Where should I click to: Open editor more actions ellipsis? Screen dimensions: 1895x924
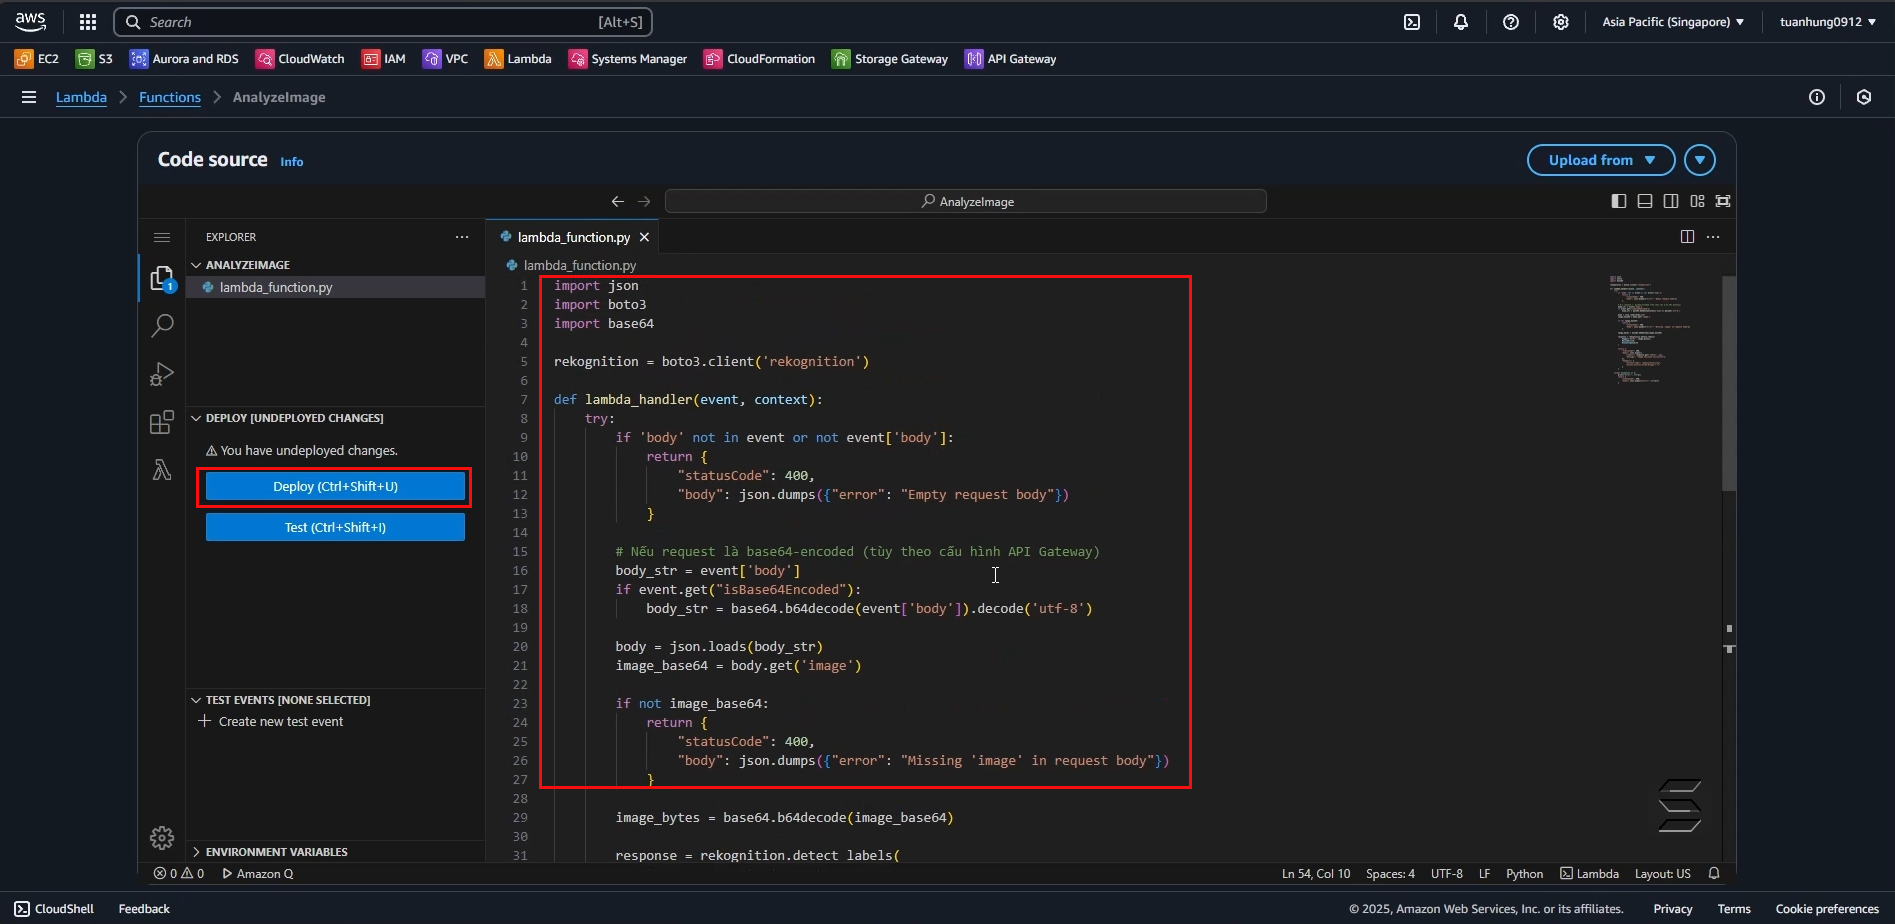[x=1713, y=237]
